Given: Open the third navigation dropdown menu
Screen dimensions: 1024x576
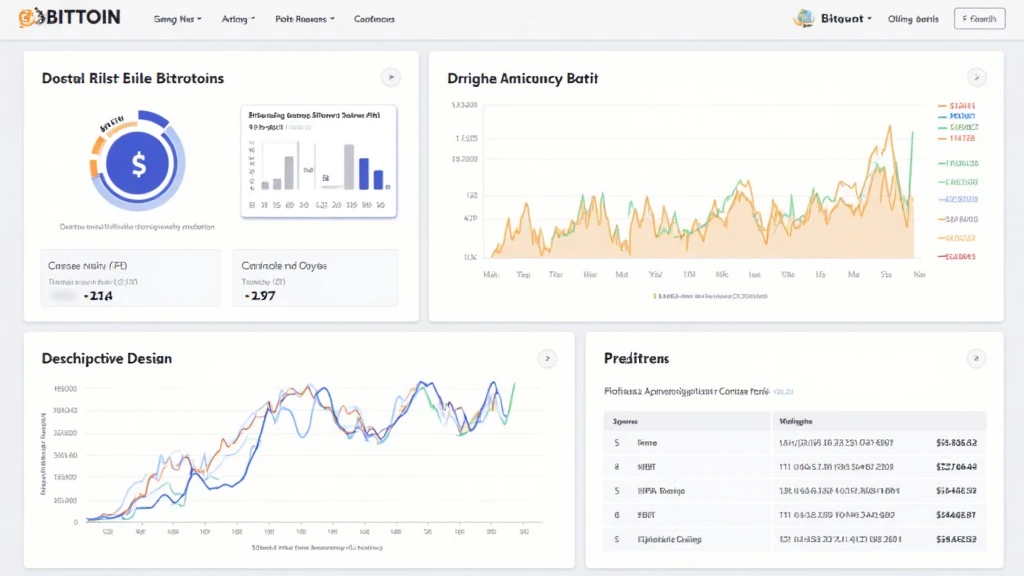Looking at the screenshot, I should tap(304, 19).
